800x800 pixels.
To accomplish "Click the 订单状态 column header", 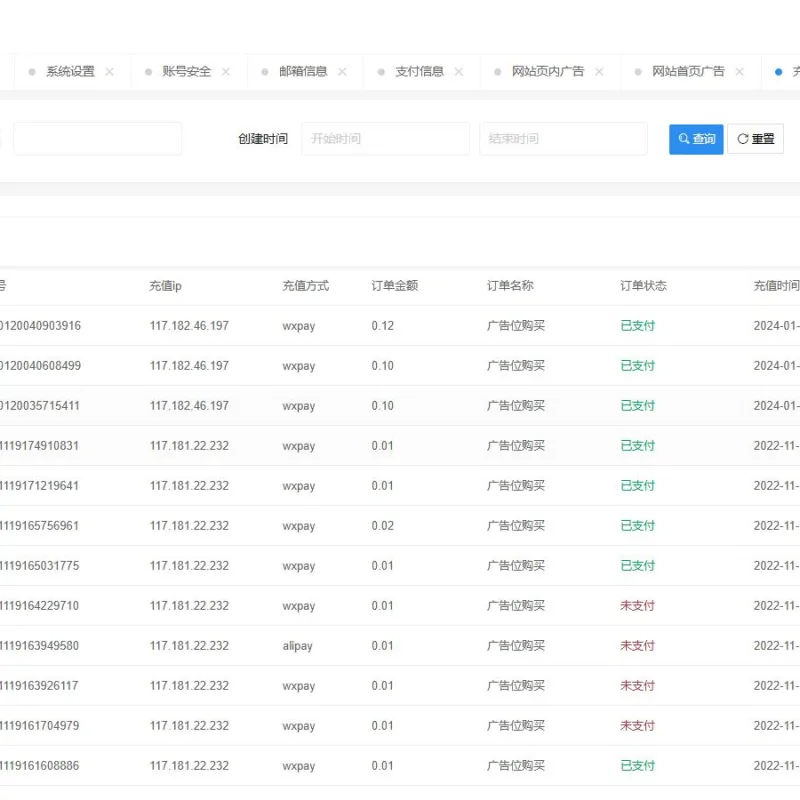I will [643, 286].
